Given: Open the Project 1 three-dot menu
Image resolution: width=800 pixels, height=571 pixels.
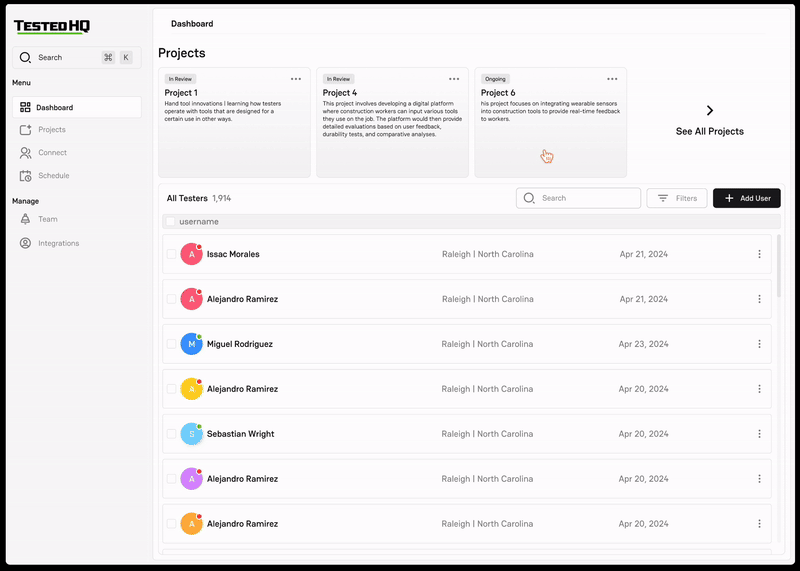Looking at the screenshot, I should (296, 79).
